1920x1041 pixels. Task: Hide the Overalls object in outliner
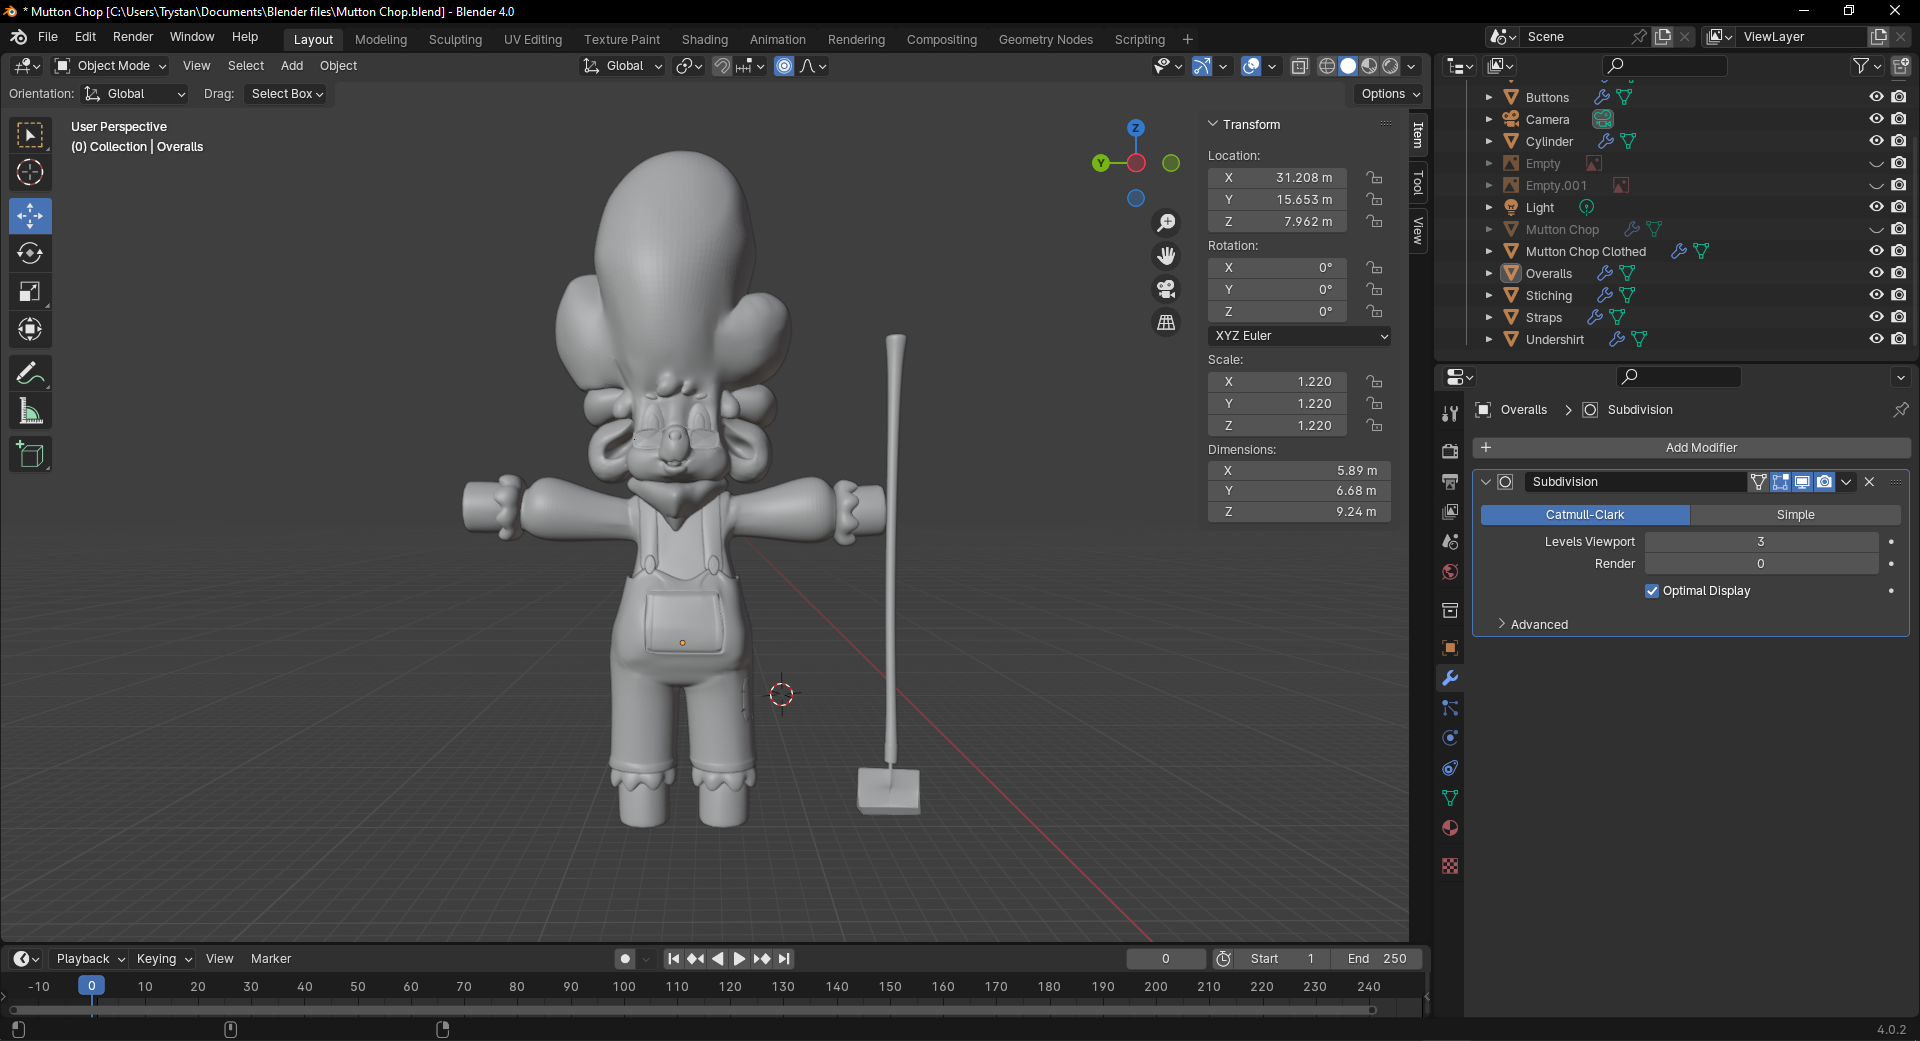(1876, 273)
